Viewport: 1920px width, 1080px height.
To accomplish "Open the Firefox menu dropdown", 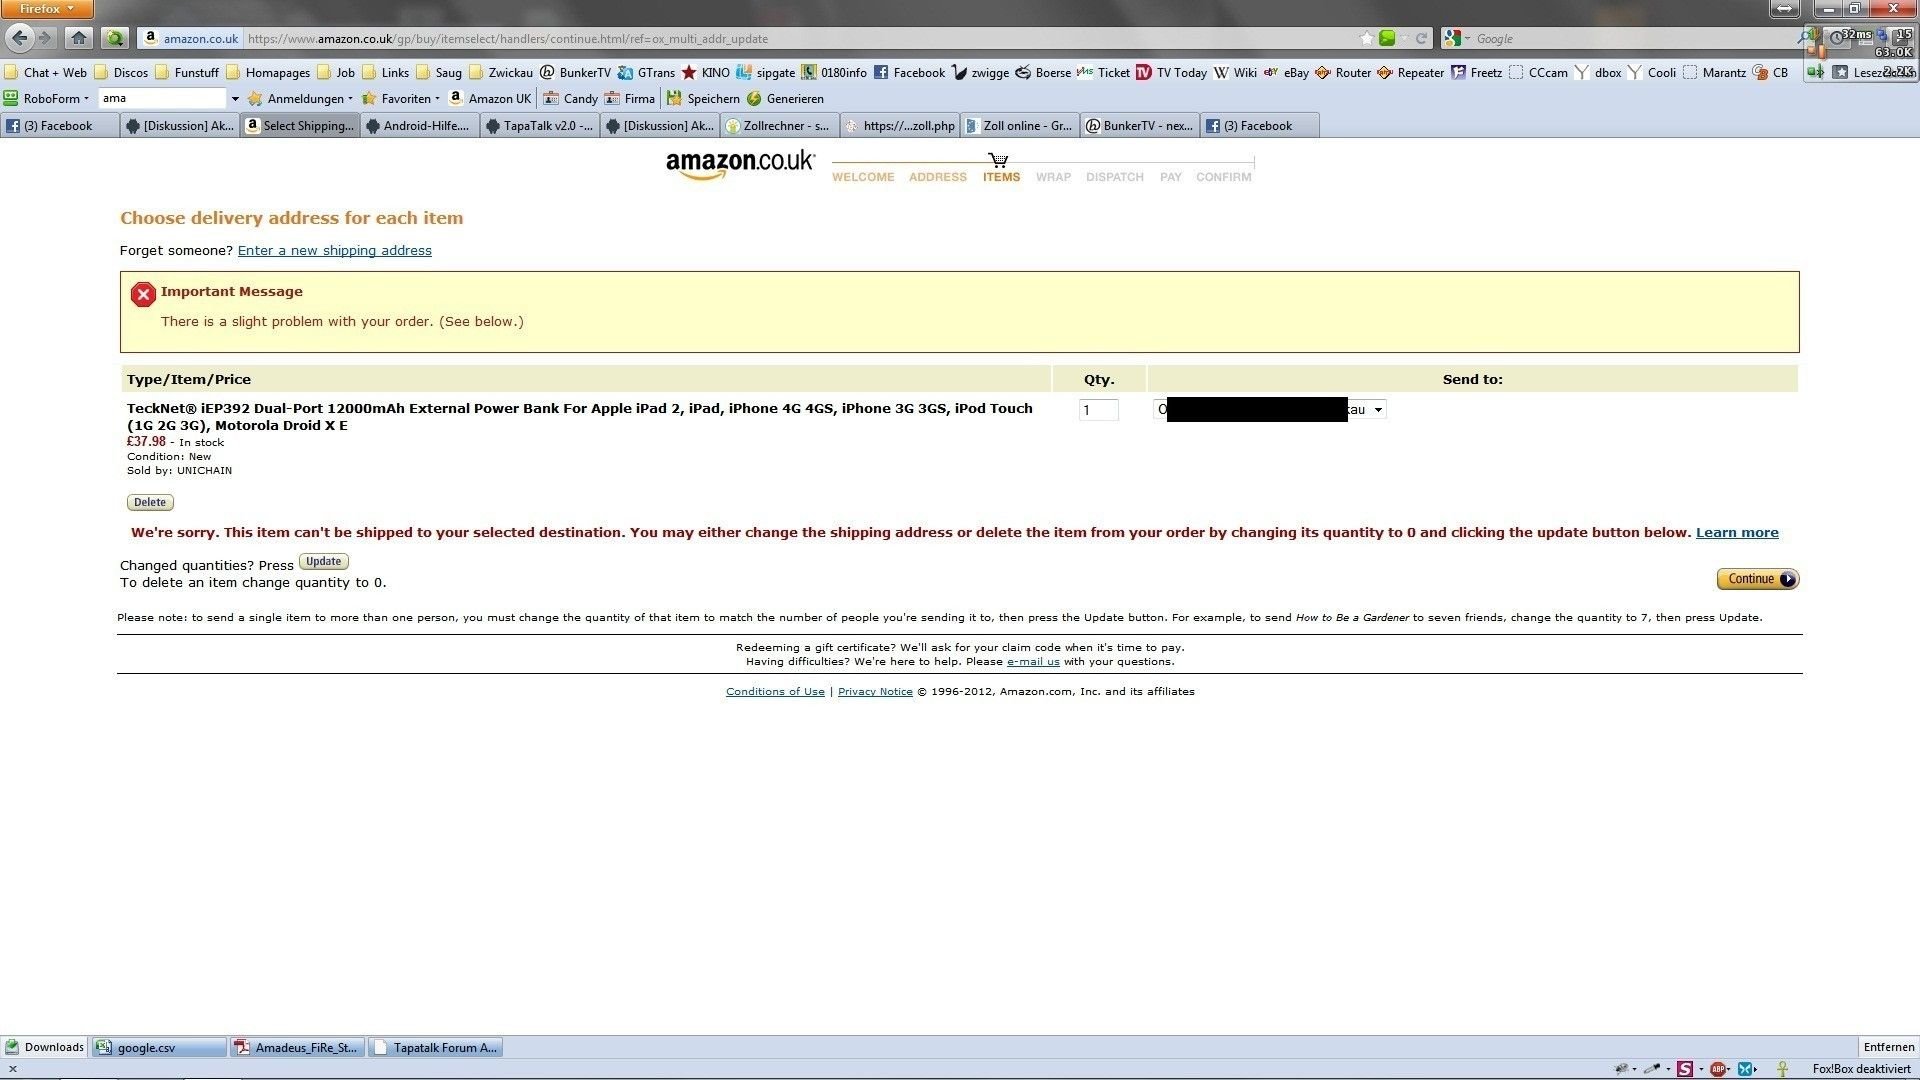I will [47, 9].
